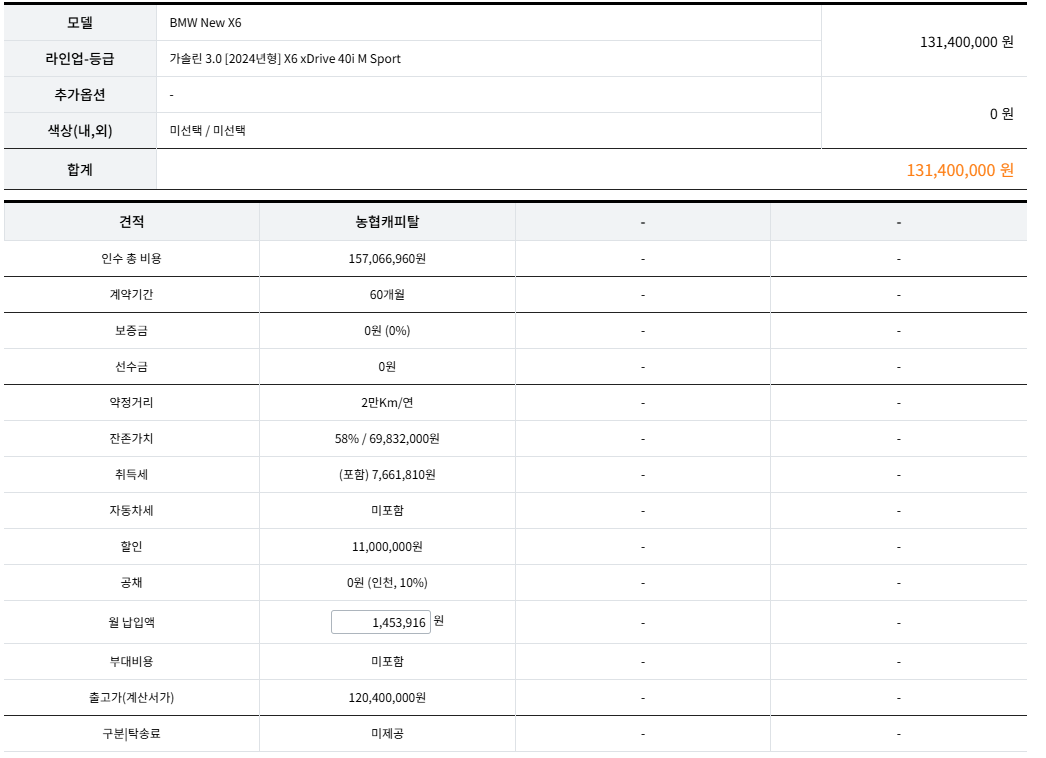Click the 출고가 value 120,400,000원
Image resolution: width=1046 pixels, height=758 pixels.
[x=387, y=698]
